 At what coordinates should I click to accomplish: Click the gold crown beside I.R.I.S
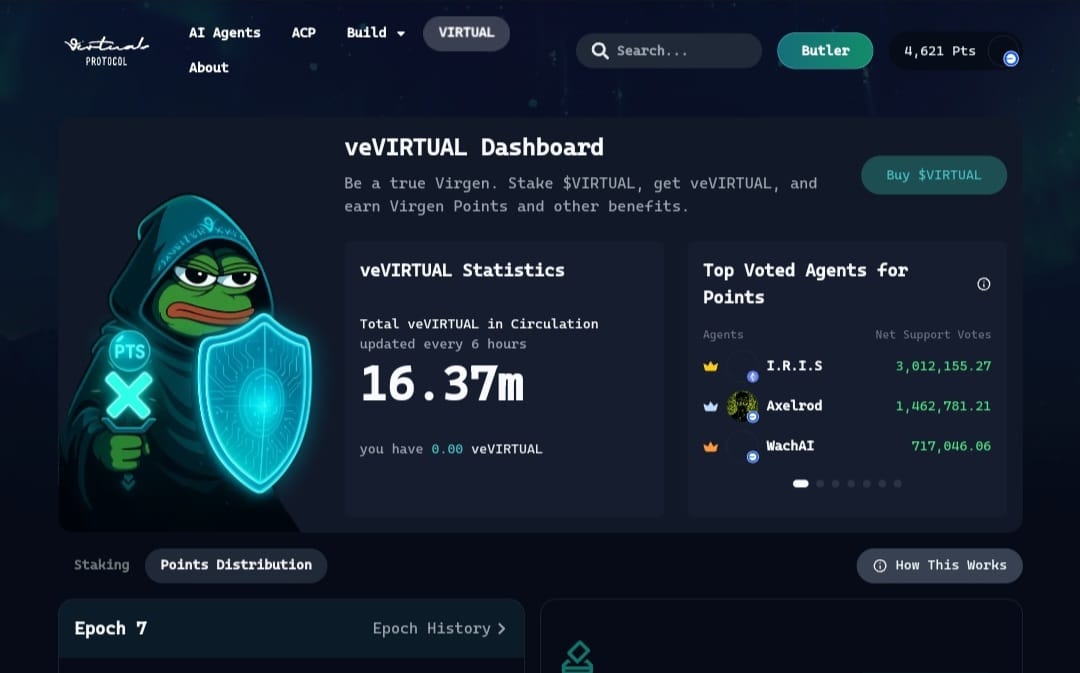click(711, 366)
